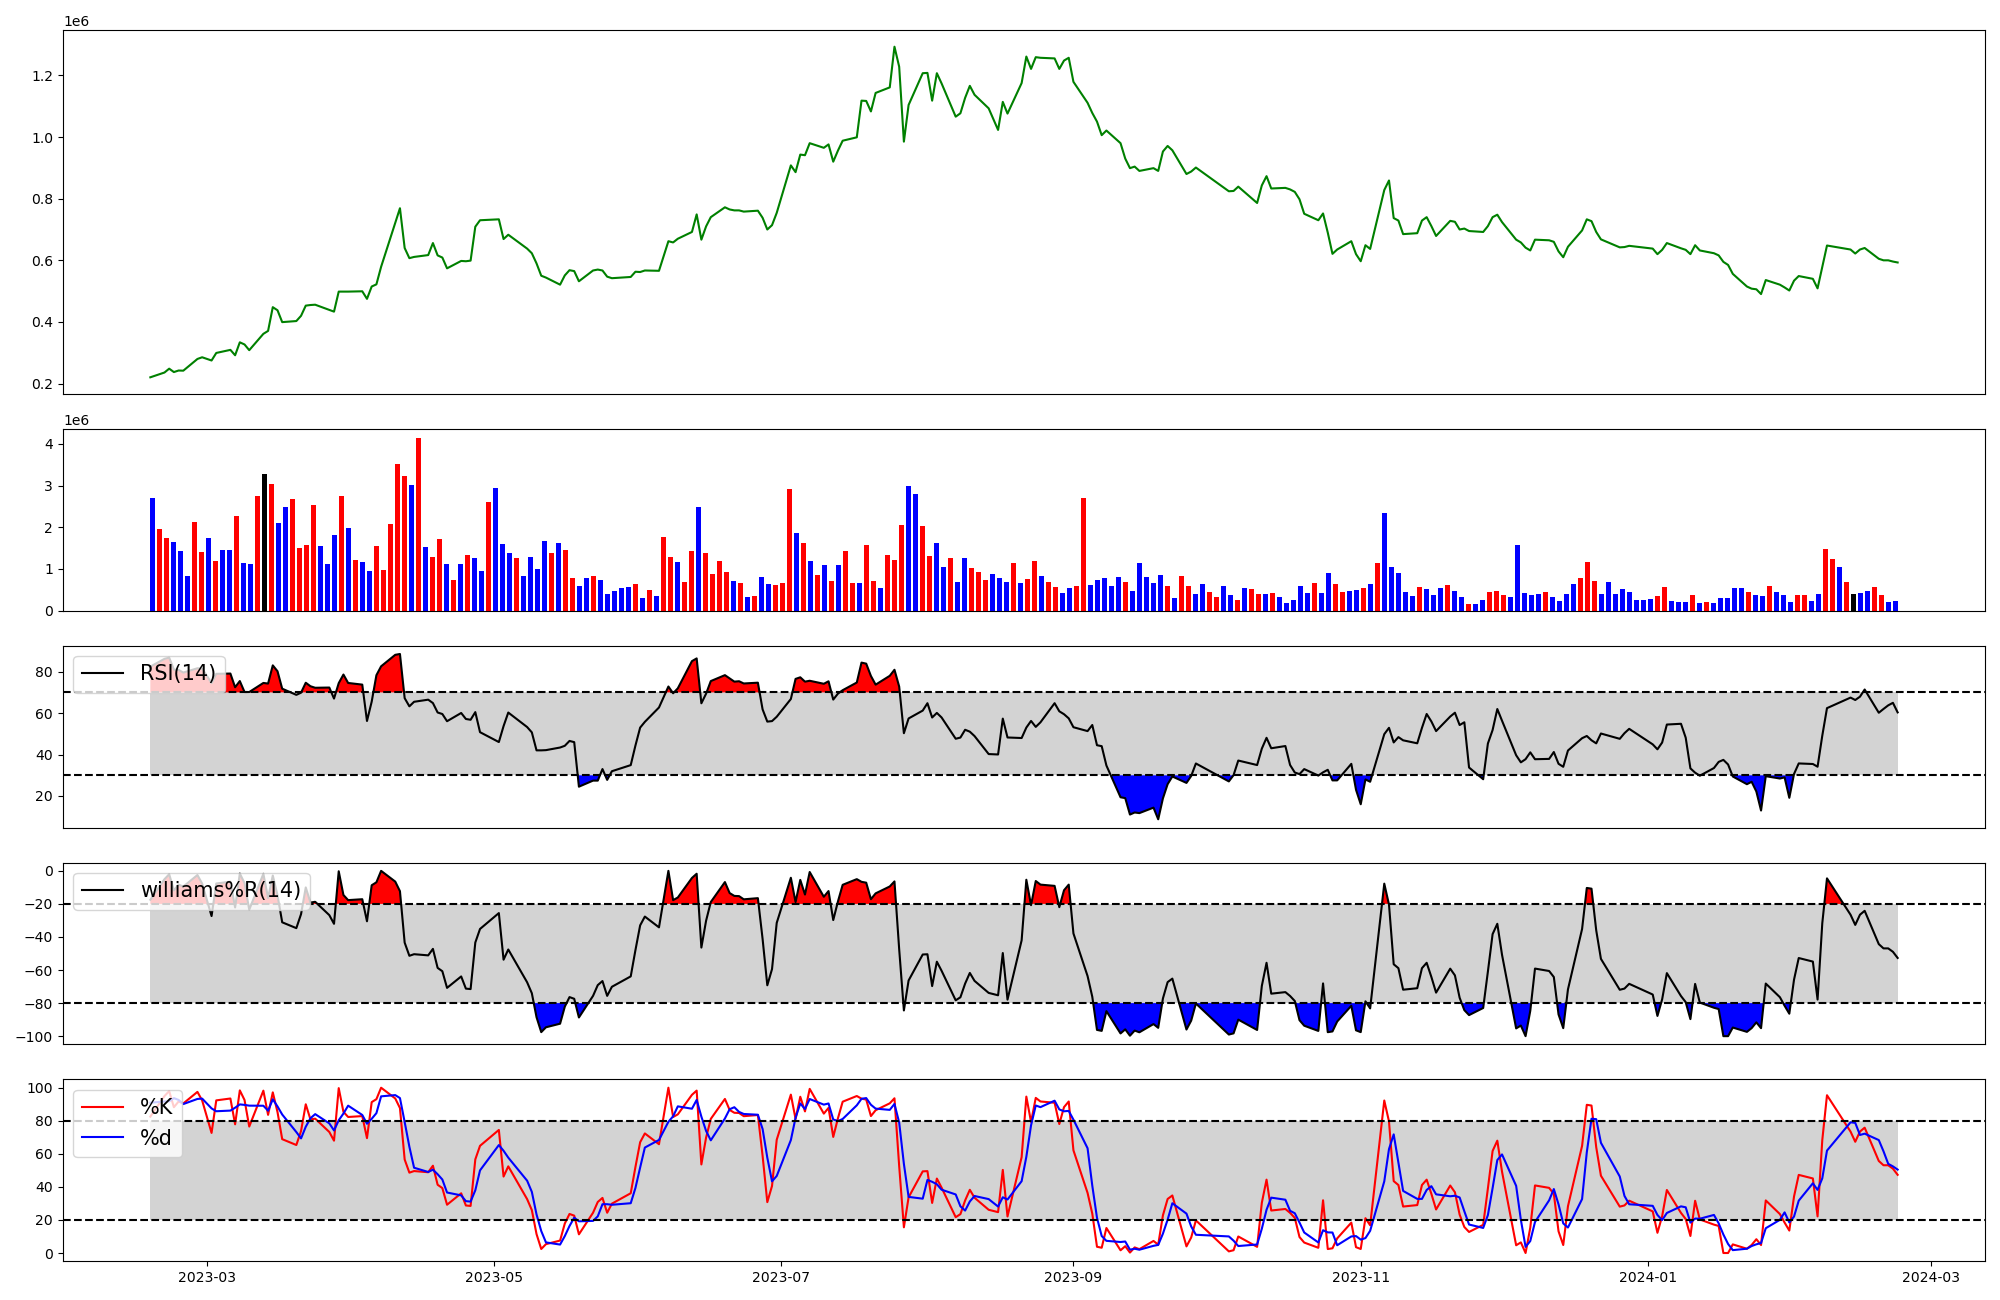Click the tall blue volume bar near 2023-11
The width and height of the screenshot is (2000, 1300).
pos(1384,560)
